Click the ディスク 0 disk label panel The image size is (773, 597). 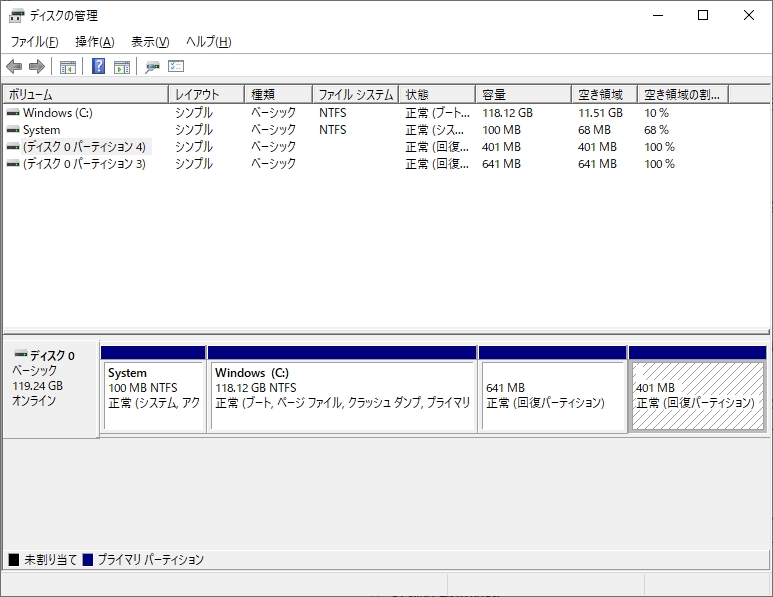click(x=51, y=388)
